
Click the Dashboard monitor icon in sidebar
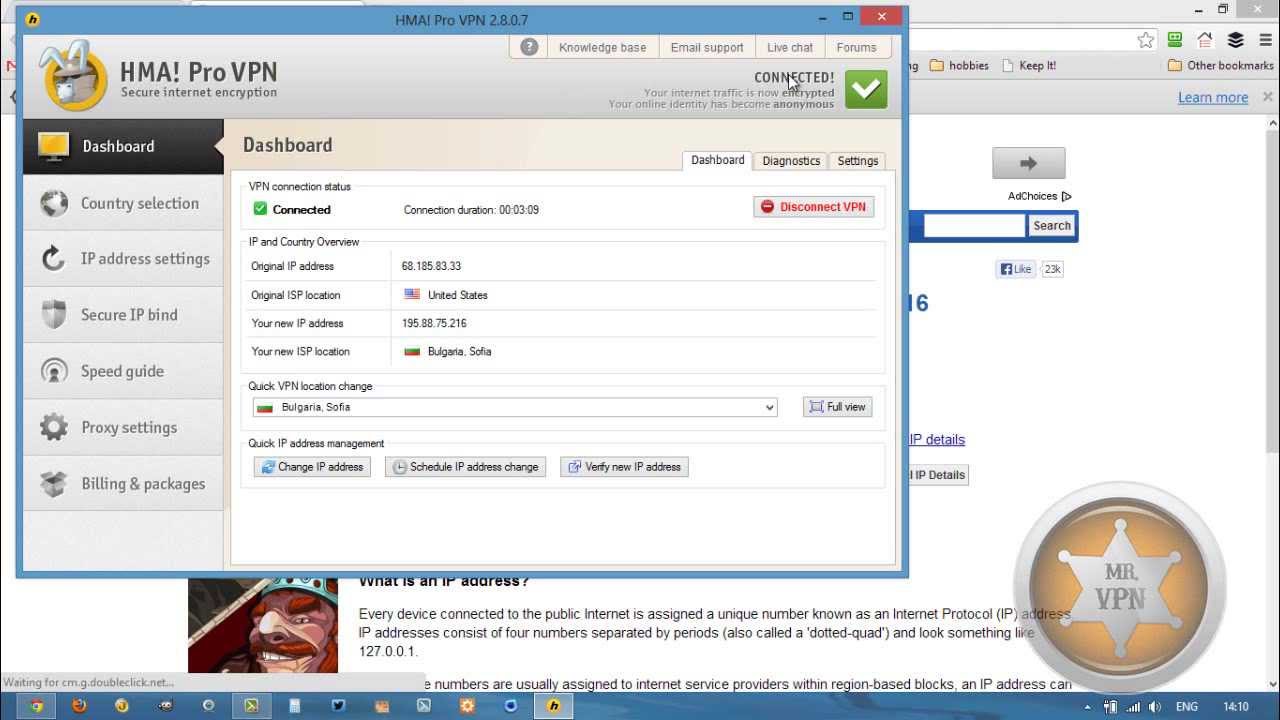pos(53,146)
